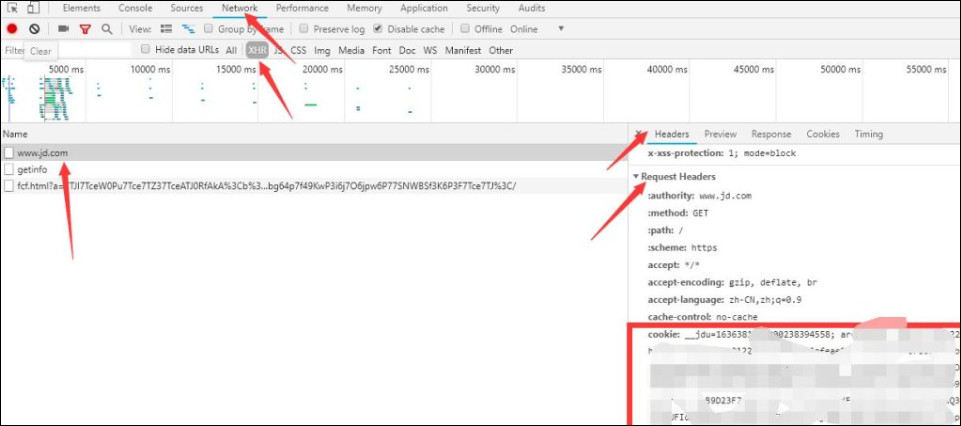The width and height of the screenshot is (961, 426).
Task: Click the :scheme https header line
Action: coord(682,248)
